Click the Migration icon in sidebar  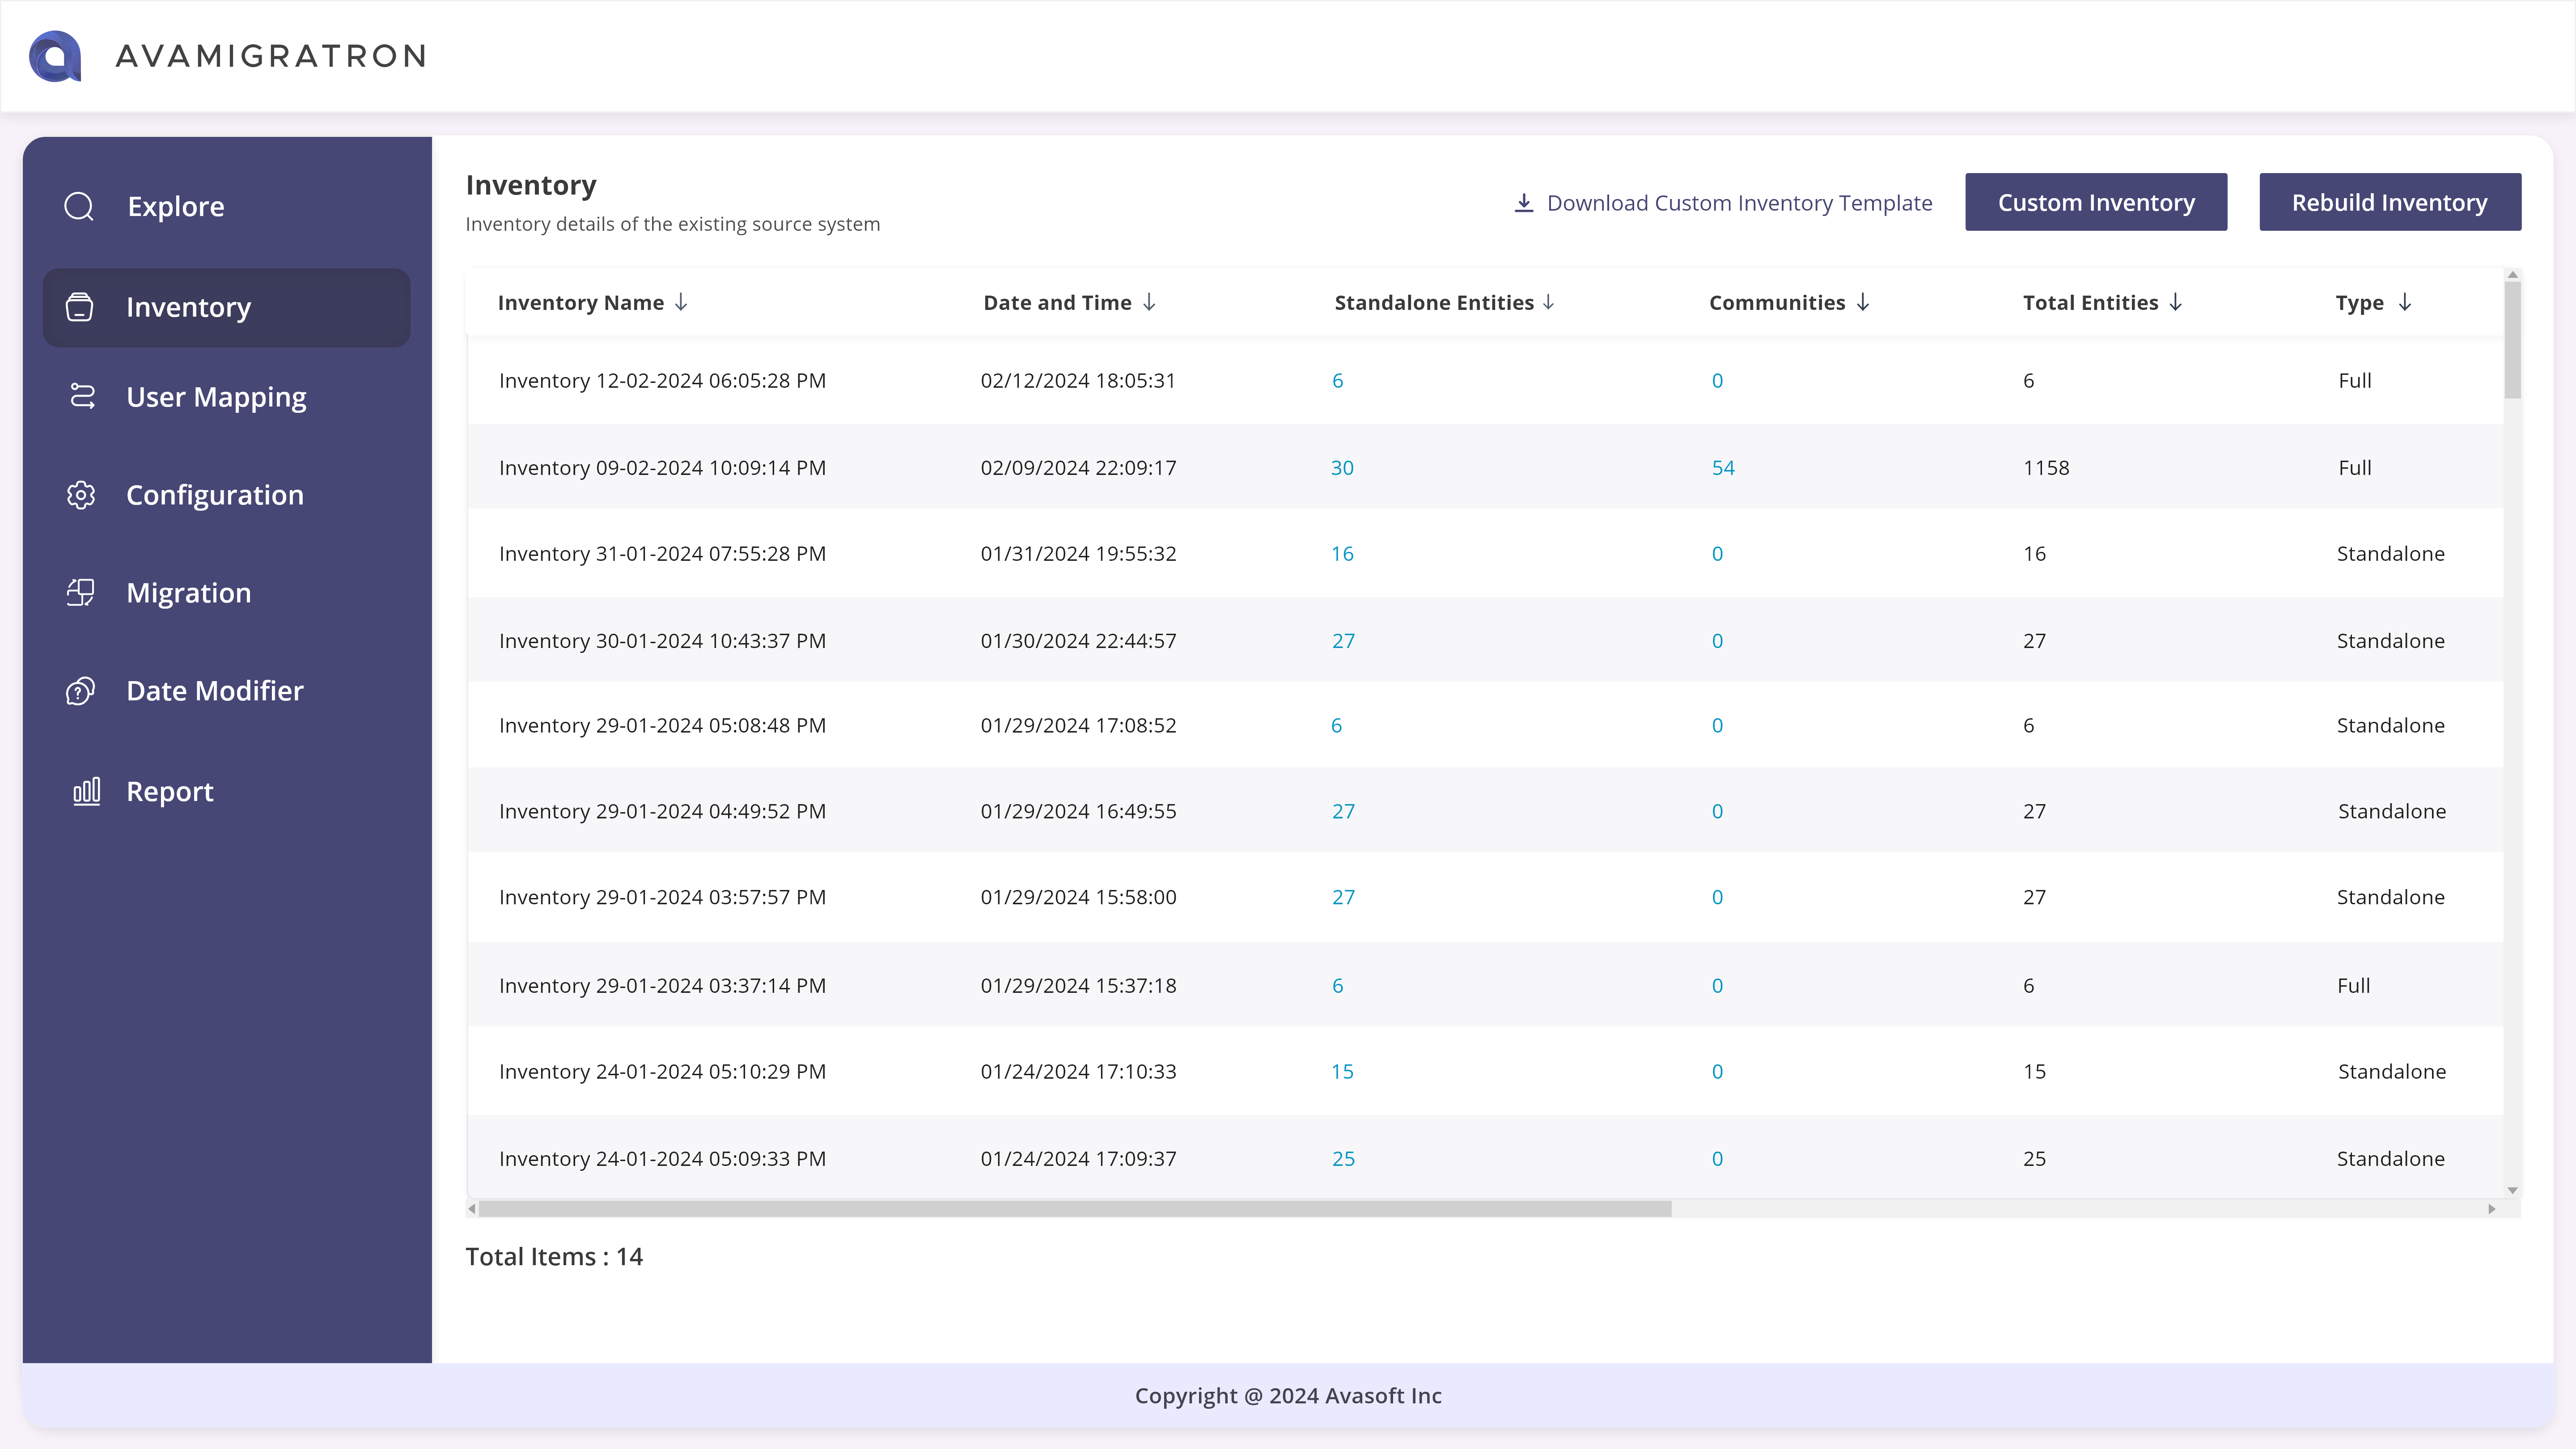pos(81,593)
